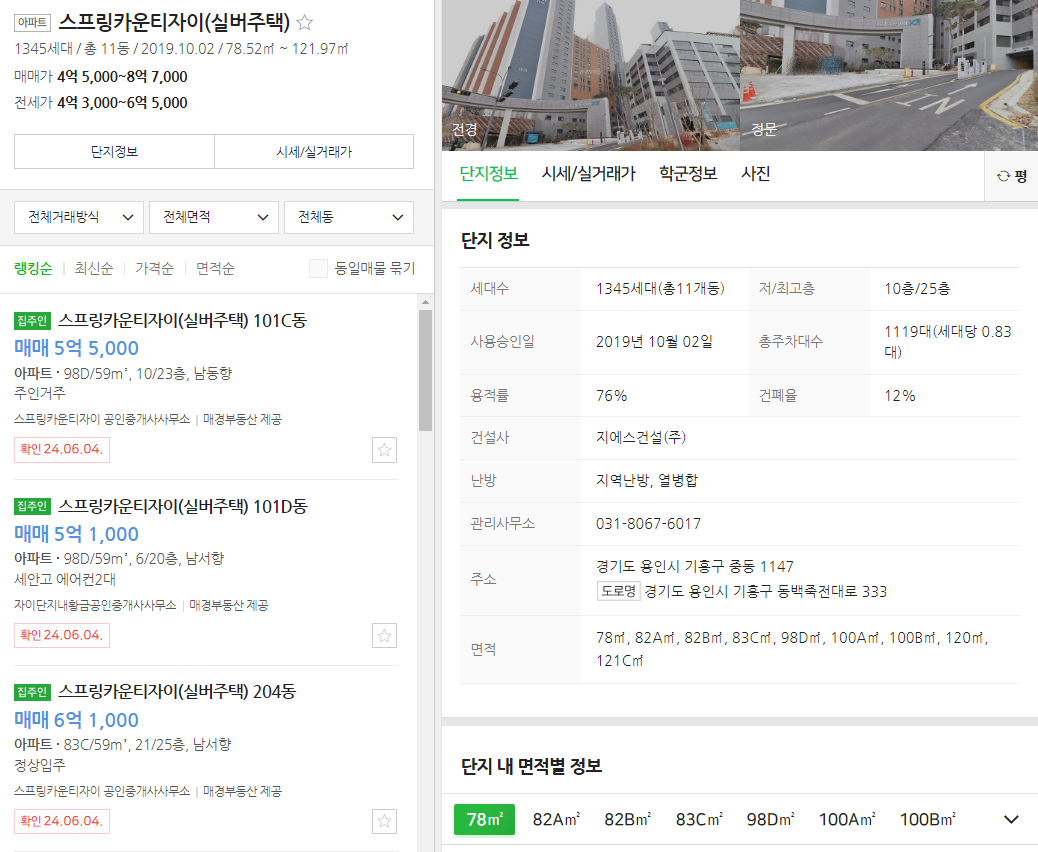Viewport: 1038px width, 852px height.
Task: Click the 도로명 address badge
Action: [618, 591]
